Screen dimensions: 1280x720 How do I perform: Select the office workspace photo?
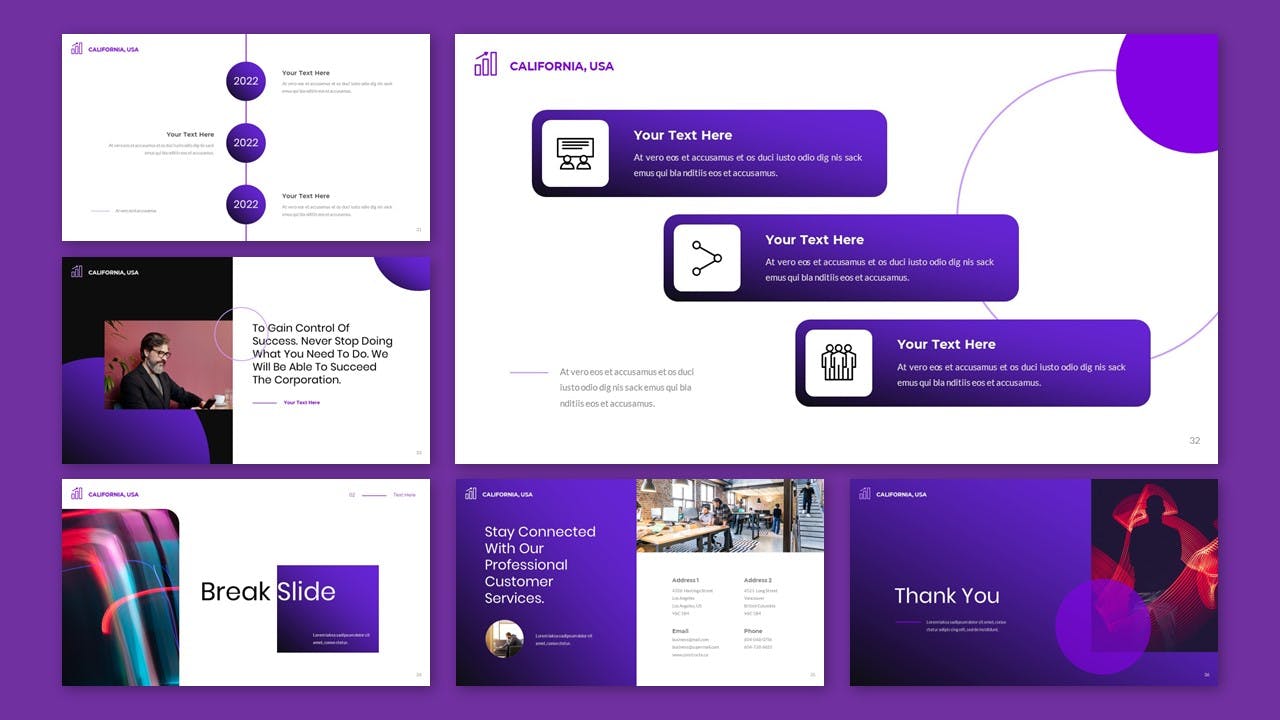pos(730,515)
